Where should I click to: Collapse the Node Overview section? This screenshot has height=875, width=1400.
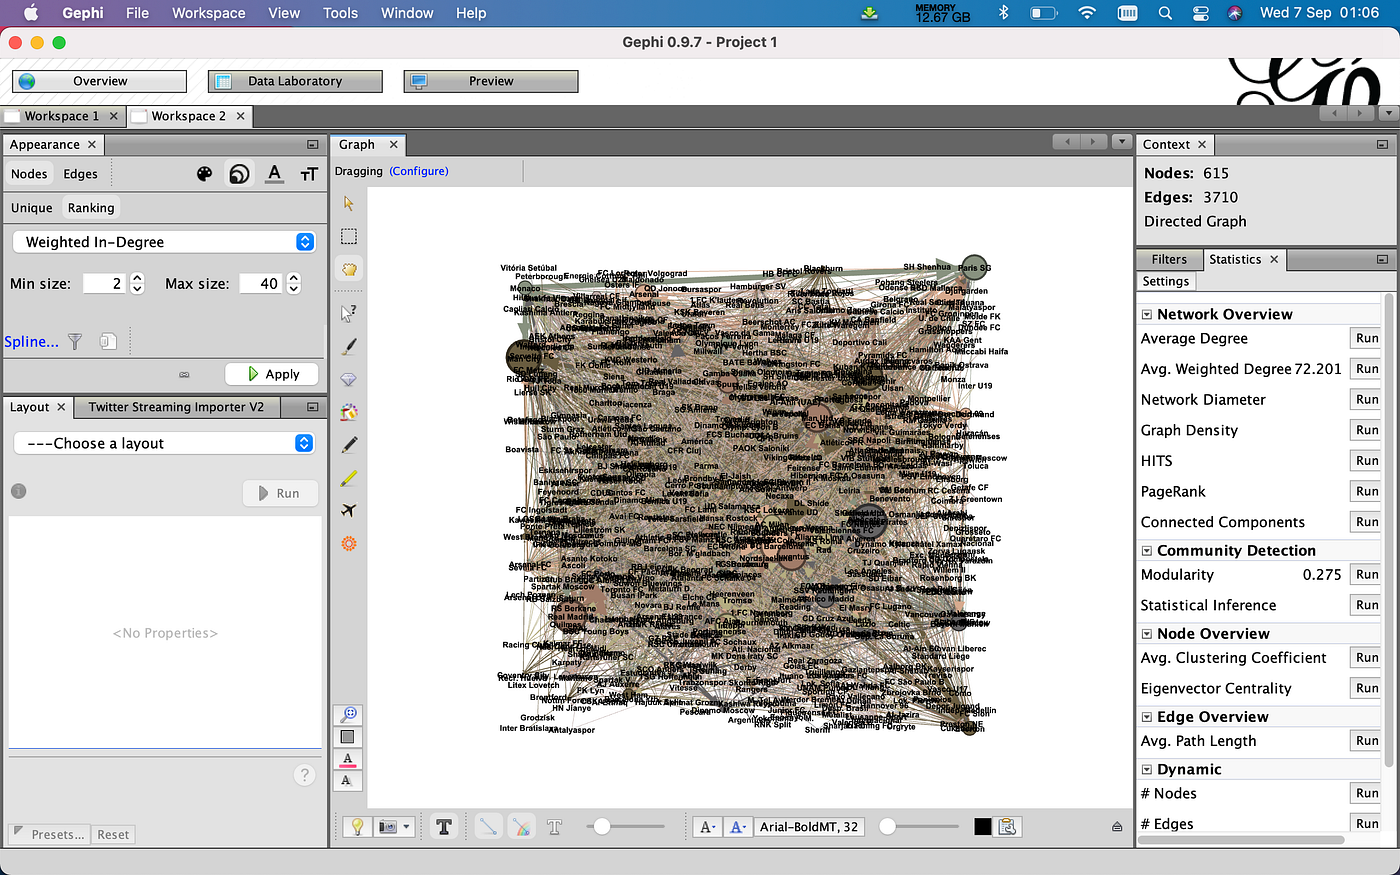(1147, 634)
